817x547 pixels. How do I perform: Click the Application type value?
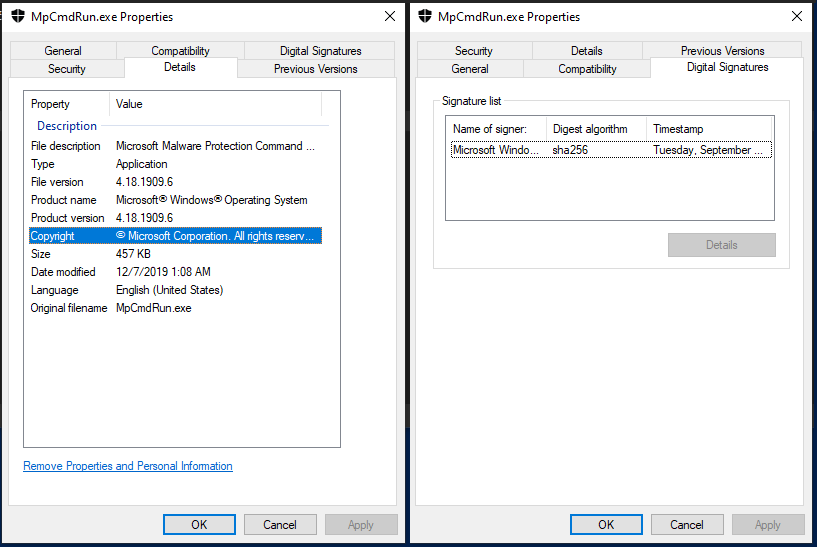tap(142, 164)
